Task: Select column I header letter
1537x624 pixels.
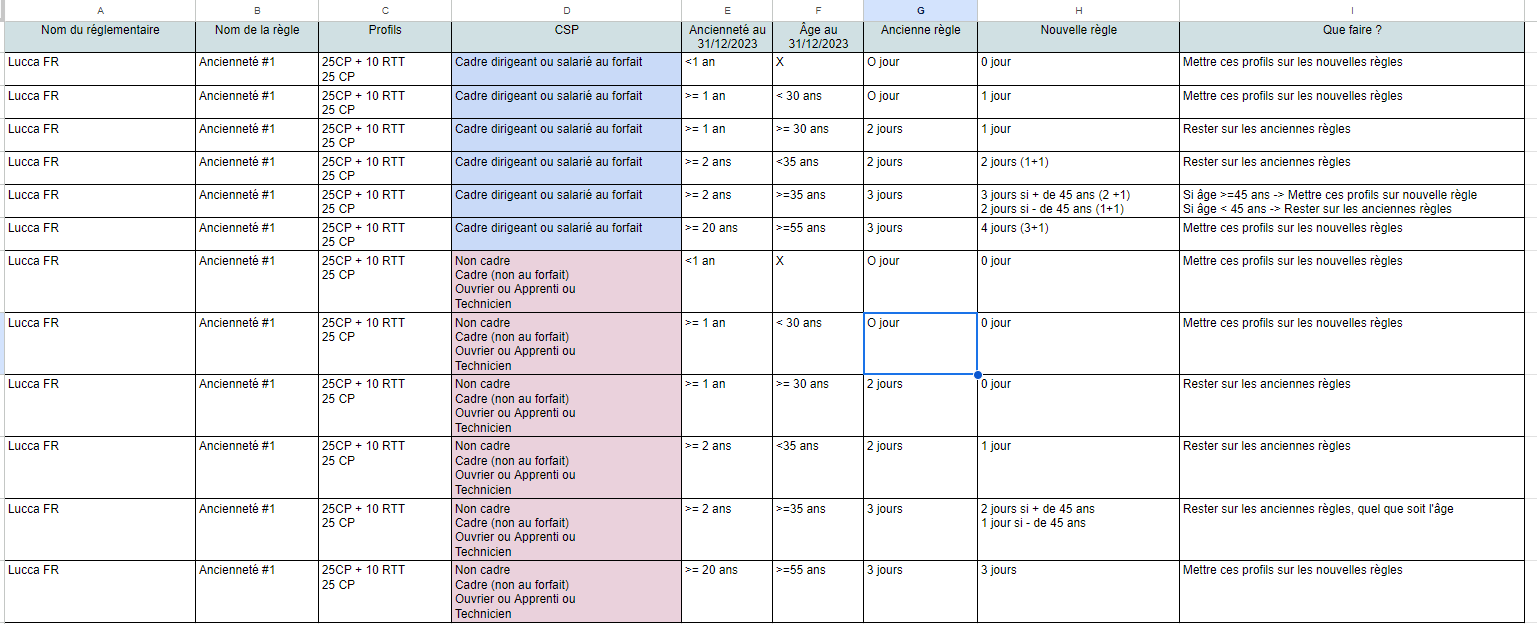Action: (1357, 9)
